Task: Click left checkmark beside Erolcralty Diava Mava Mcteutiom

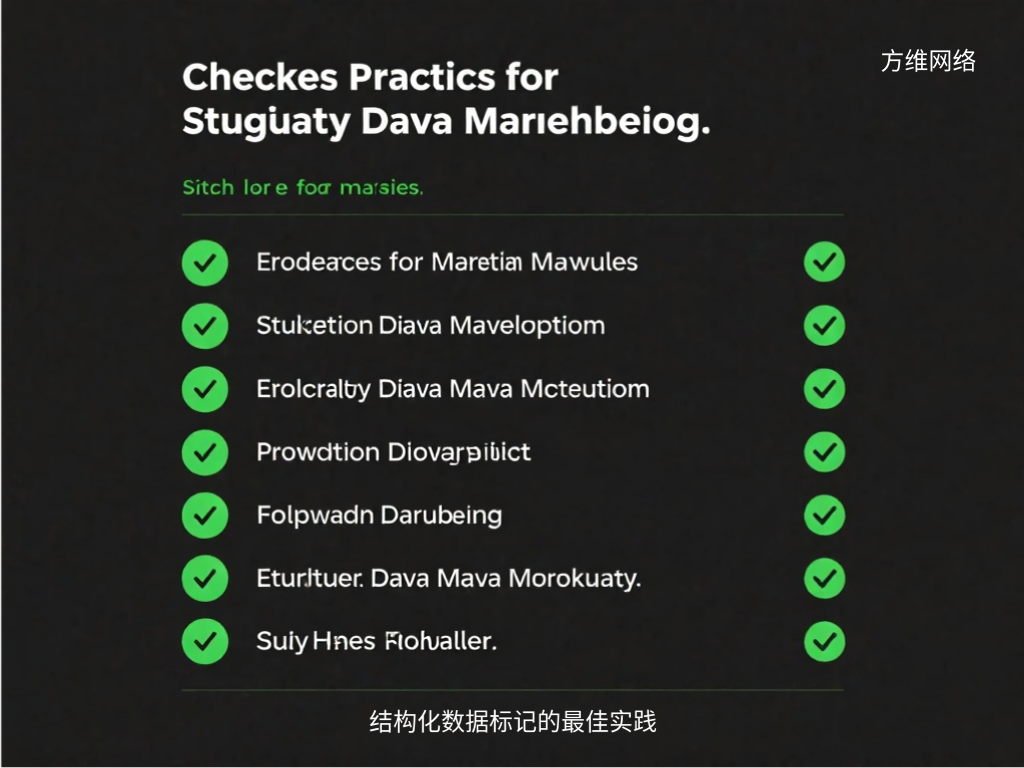Action: (205, 389)
